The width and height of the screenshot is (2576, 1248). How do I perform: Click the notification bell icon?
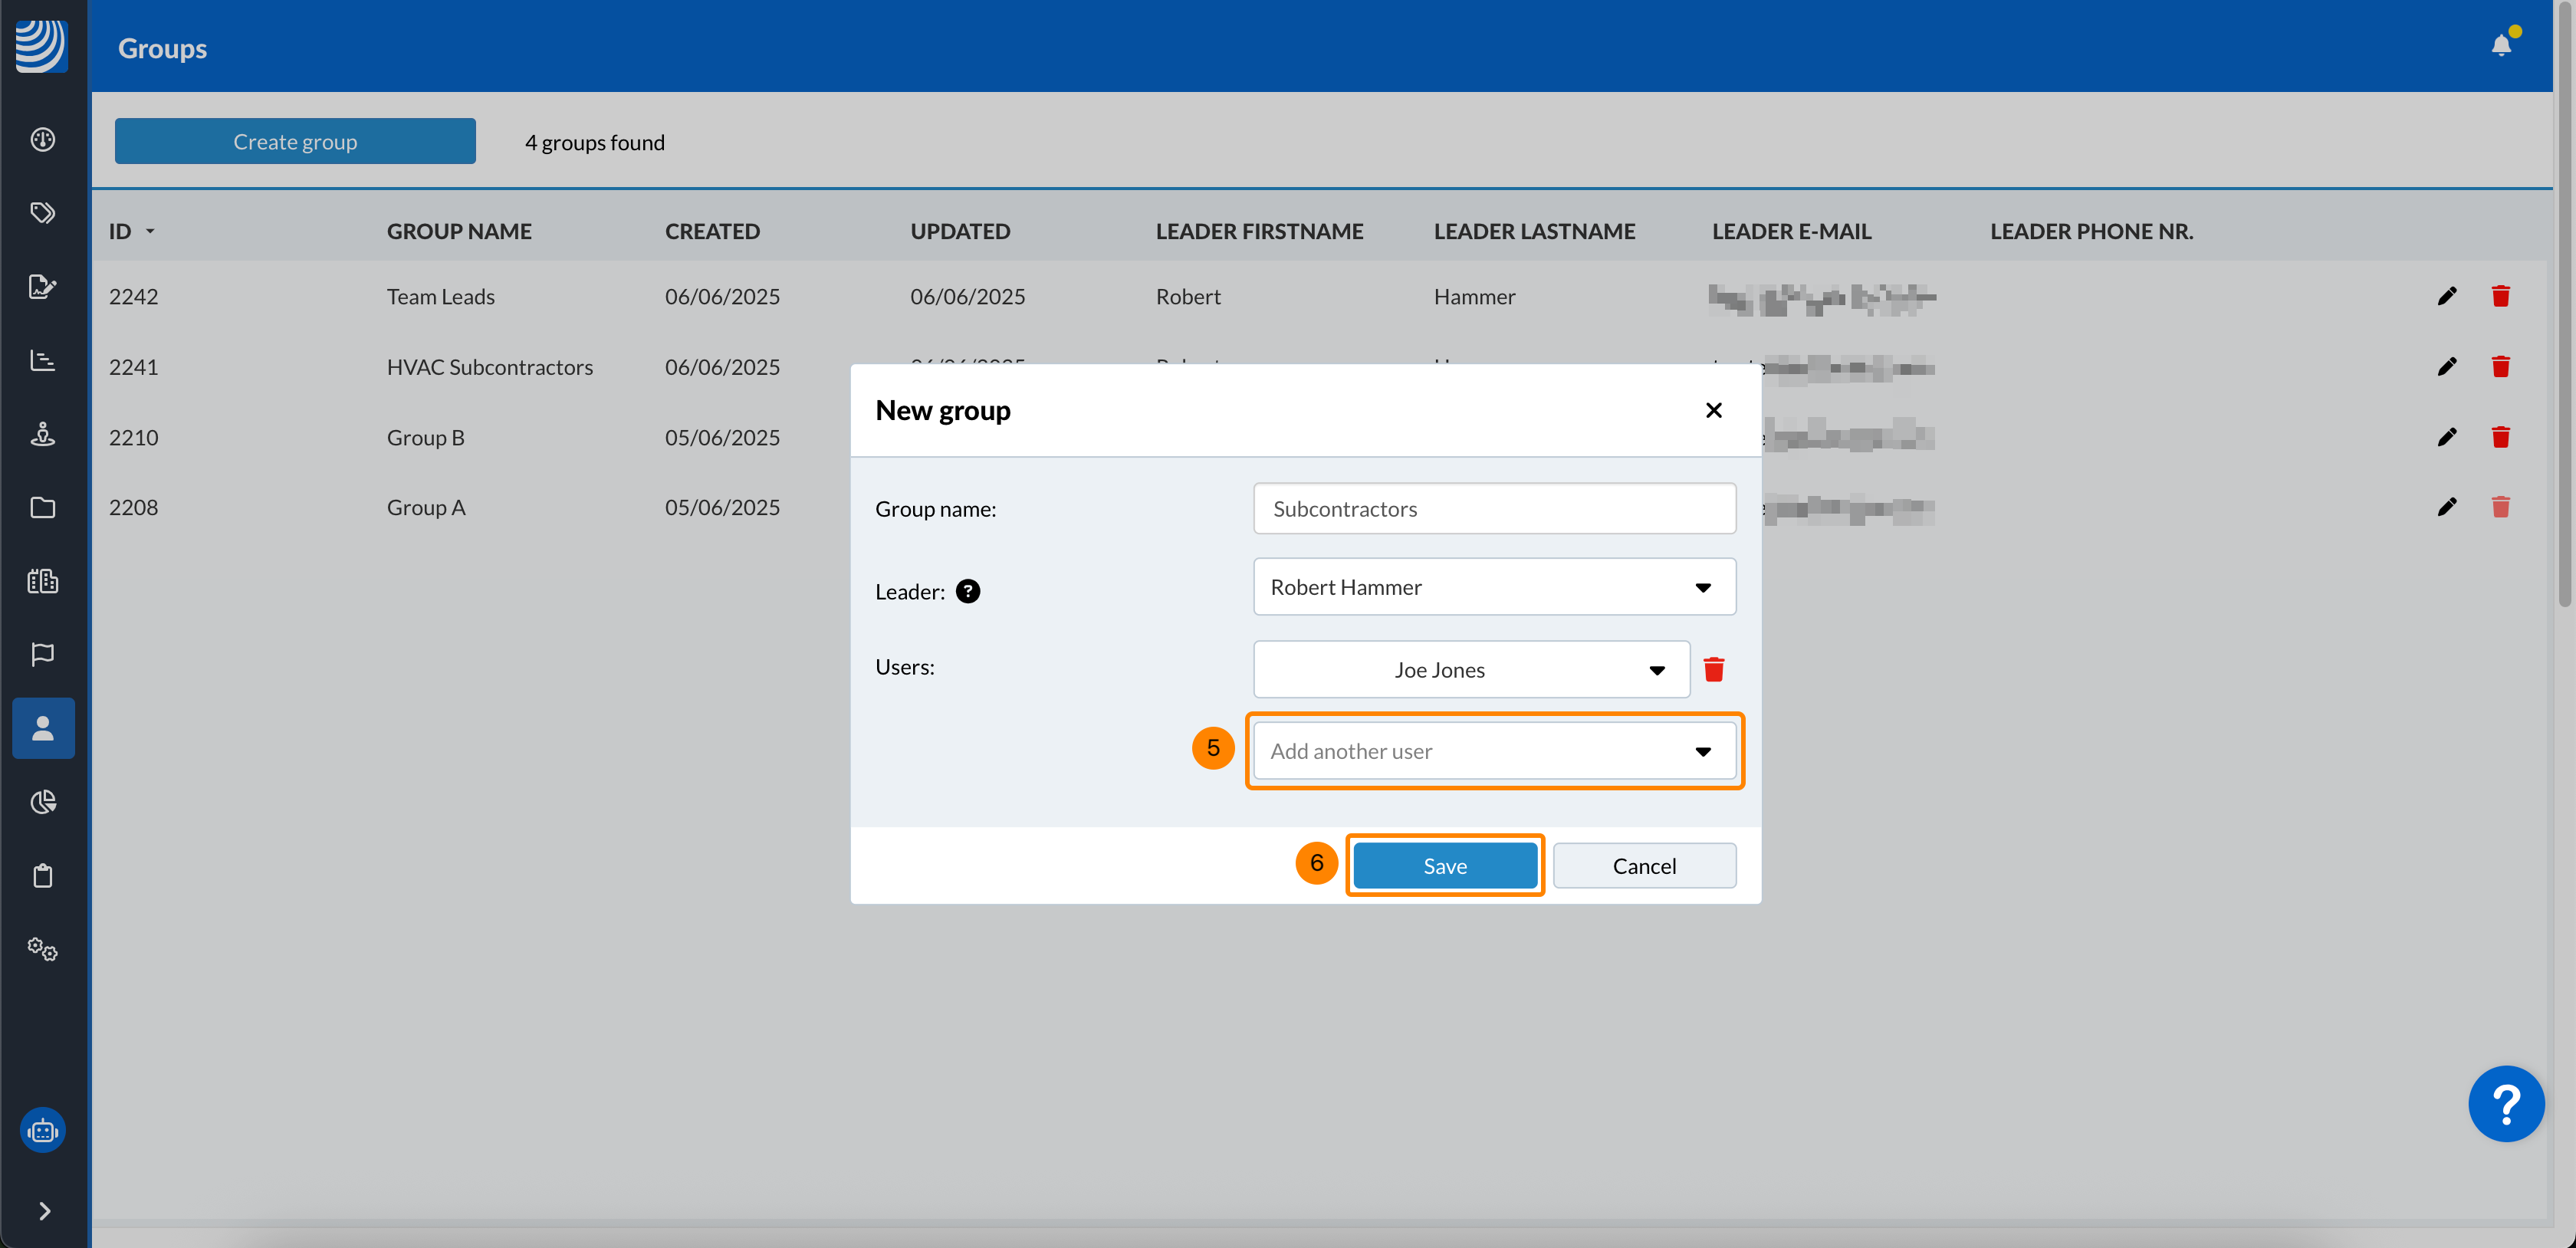coord(2500,45)
